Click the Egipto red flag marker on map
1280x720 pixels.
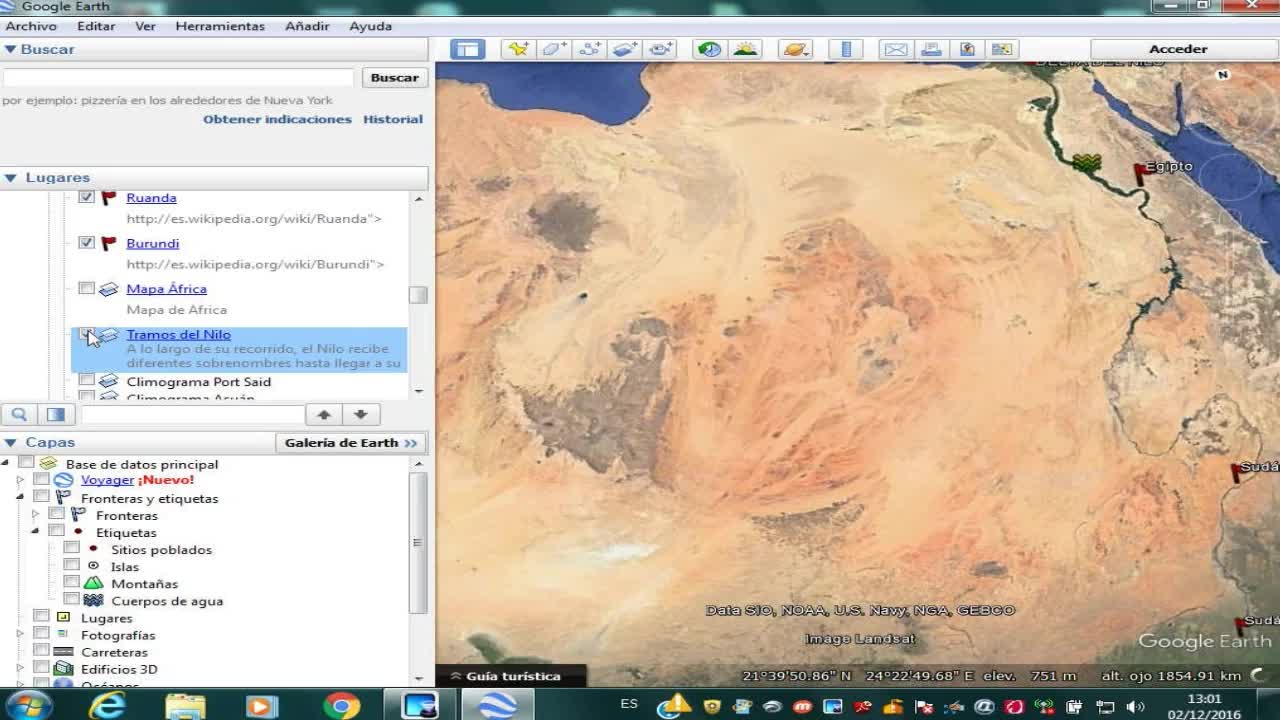(1141, 174)
